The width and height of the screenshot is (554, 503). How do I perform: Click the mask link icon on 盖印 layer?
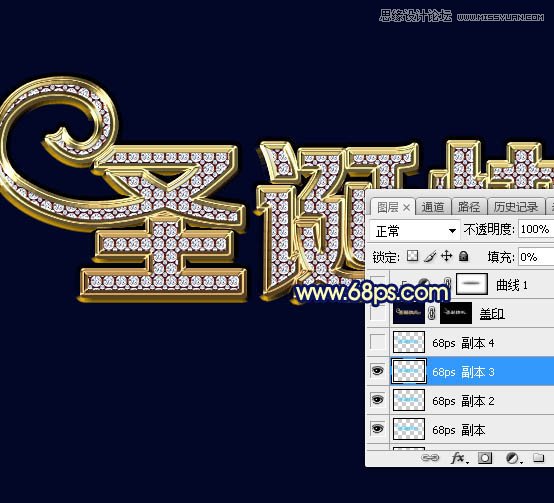point(432,313)
